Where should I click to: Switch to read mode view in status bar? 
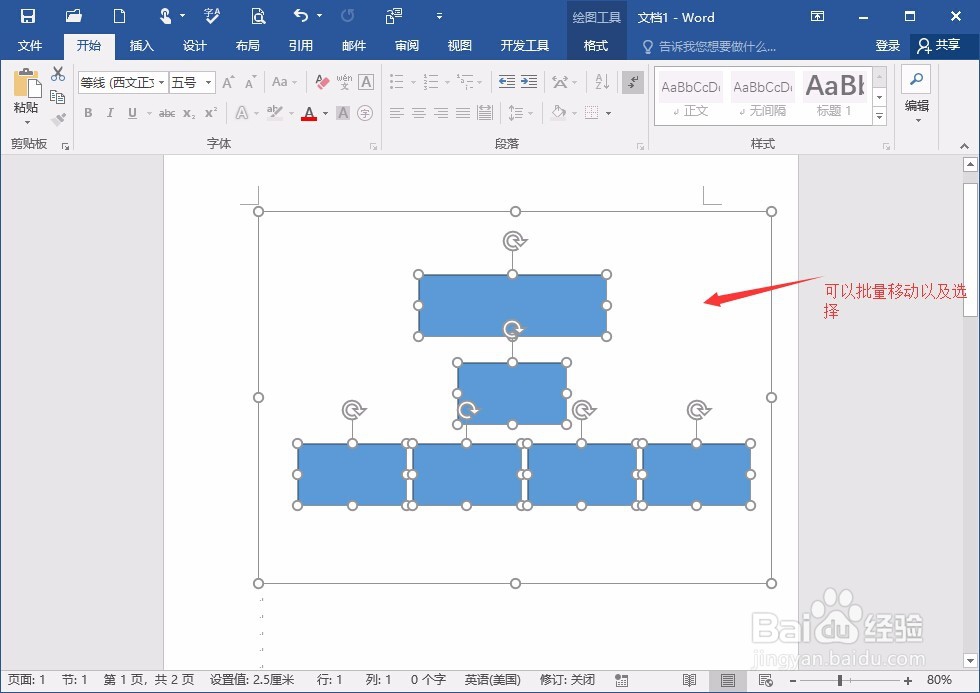(689, 680)
